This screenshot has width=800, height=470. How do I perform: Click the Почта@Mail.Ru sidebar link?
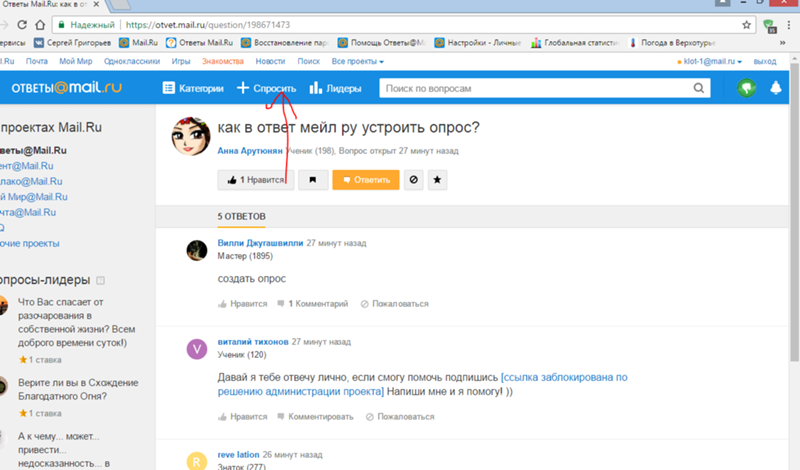coord(28,212)
